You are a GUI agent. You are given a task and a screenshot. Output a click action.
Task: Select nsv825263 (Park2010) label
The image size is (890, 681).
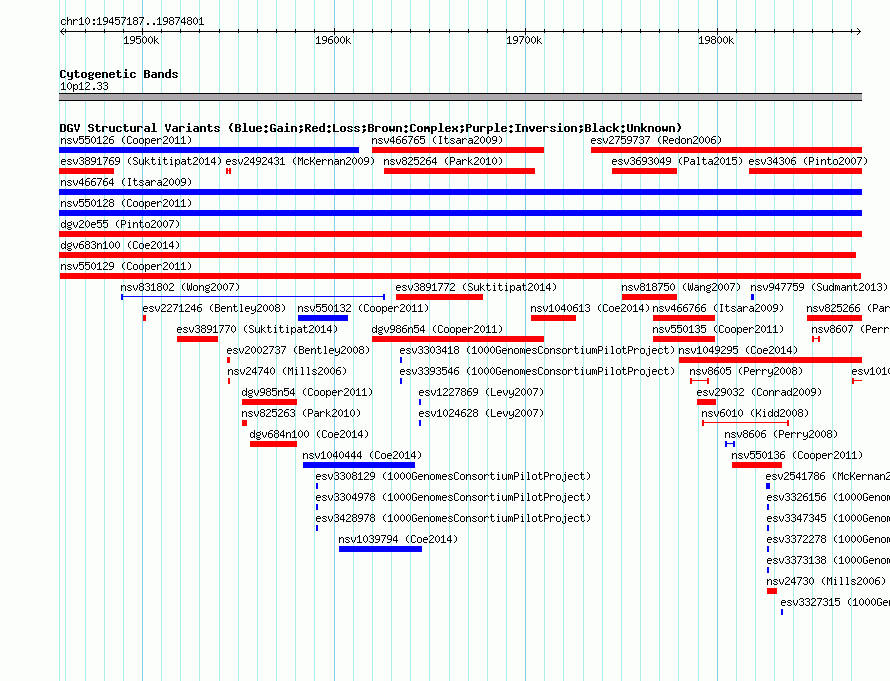(x=301, y=413)
